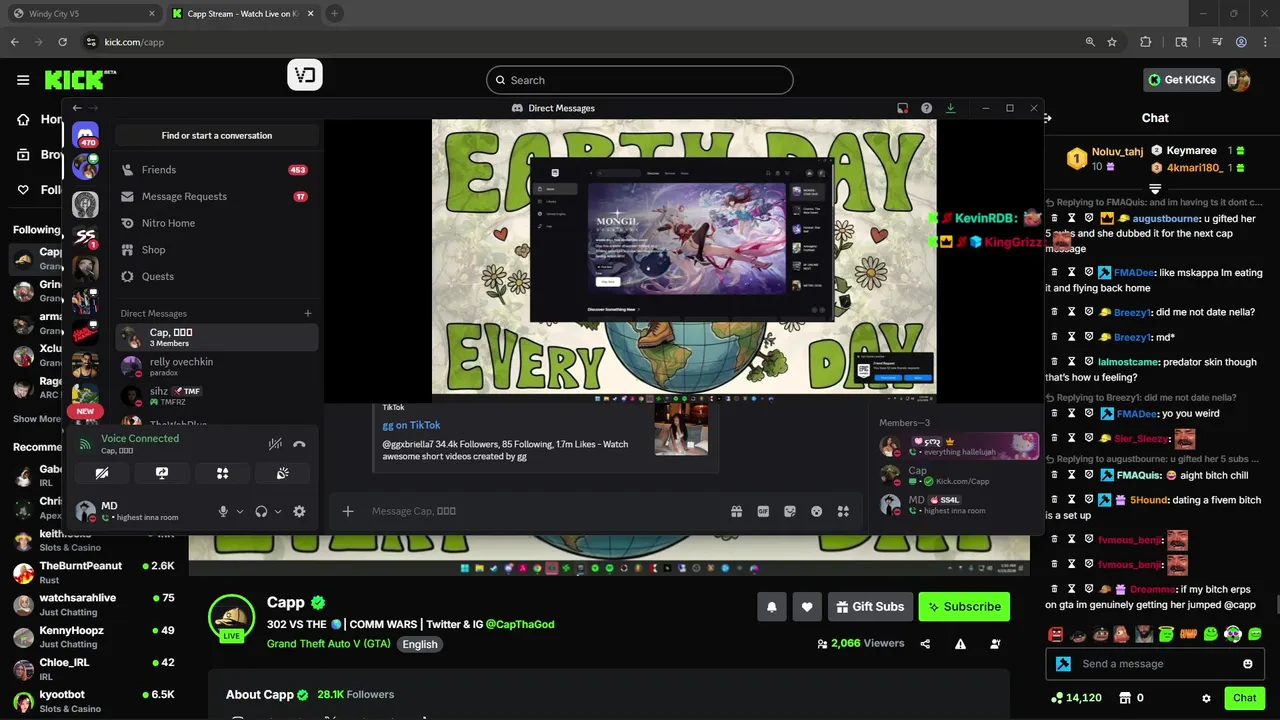Open the gg on TikTok link
The image size is (1280, 720).
[x=411, y=425]
